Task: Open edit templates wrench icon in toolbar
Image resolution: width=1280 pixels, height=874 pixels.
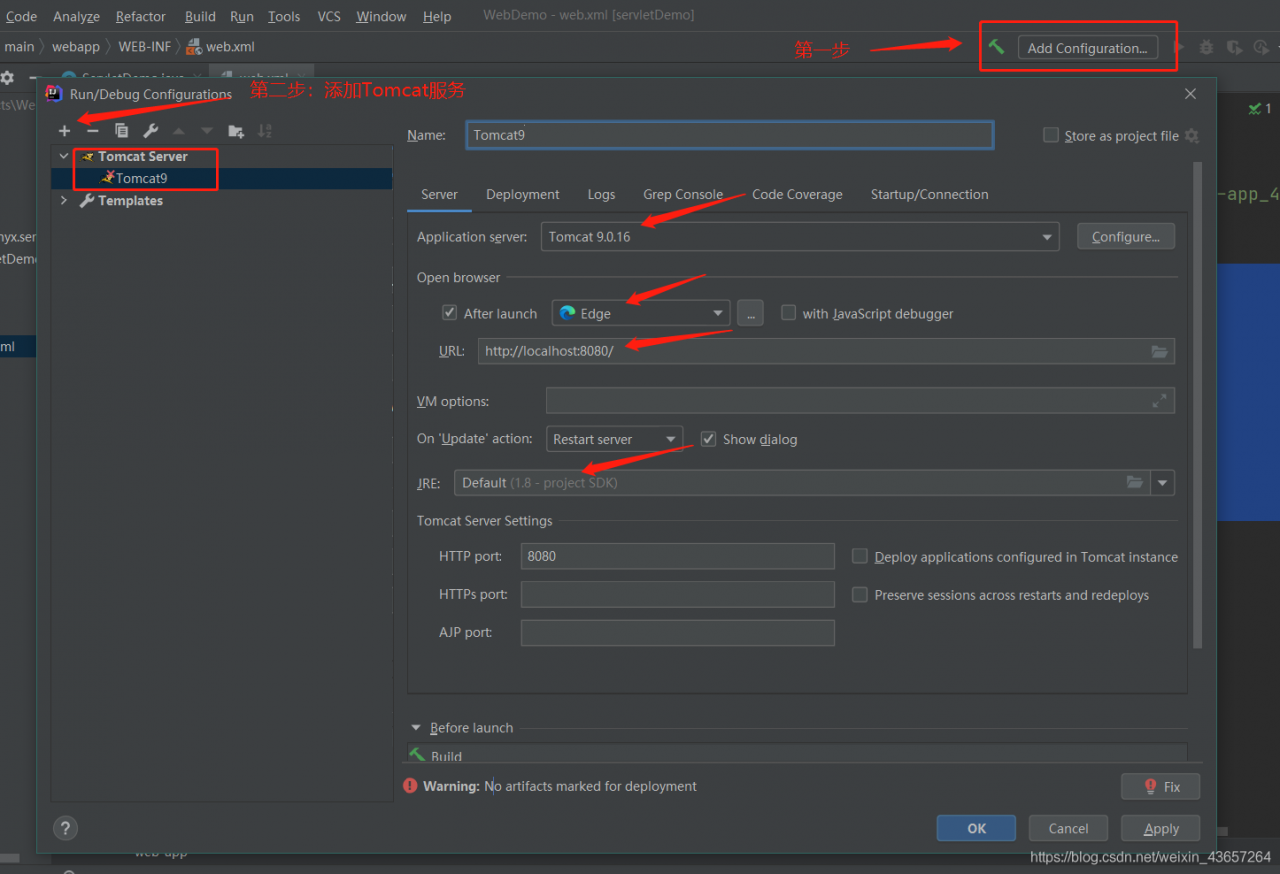Action: point(150,131)
